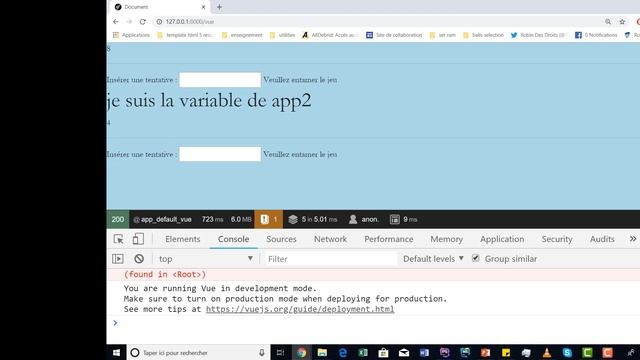Viewport: 640px width, 360px height.
Task: Open Excel from the taskbar
Action: coord(363,353)
